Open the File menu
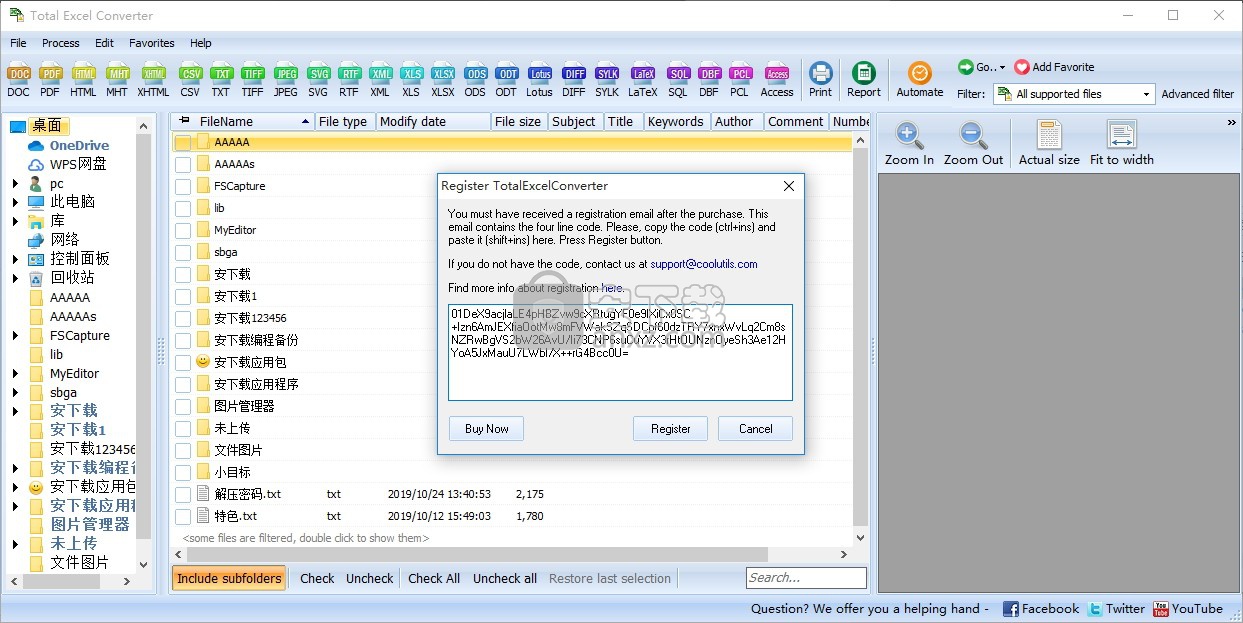 point(19,43)
